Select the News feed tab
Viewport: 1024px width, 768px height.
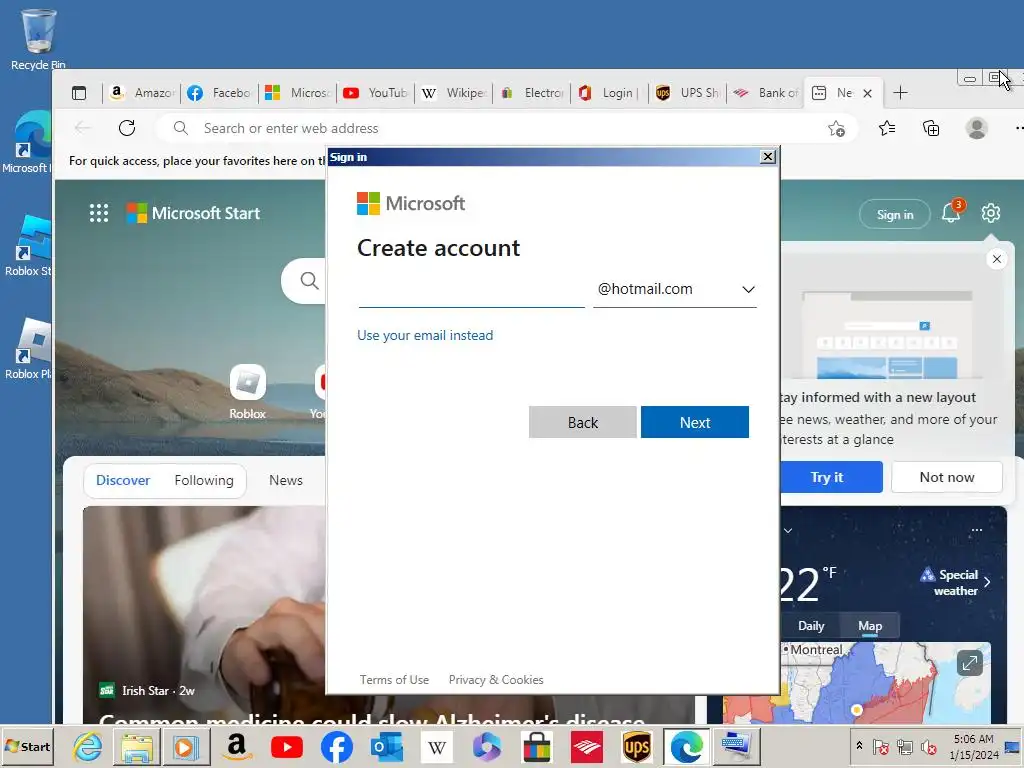point(286,480)
